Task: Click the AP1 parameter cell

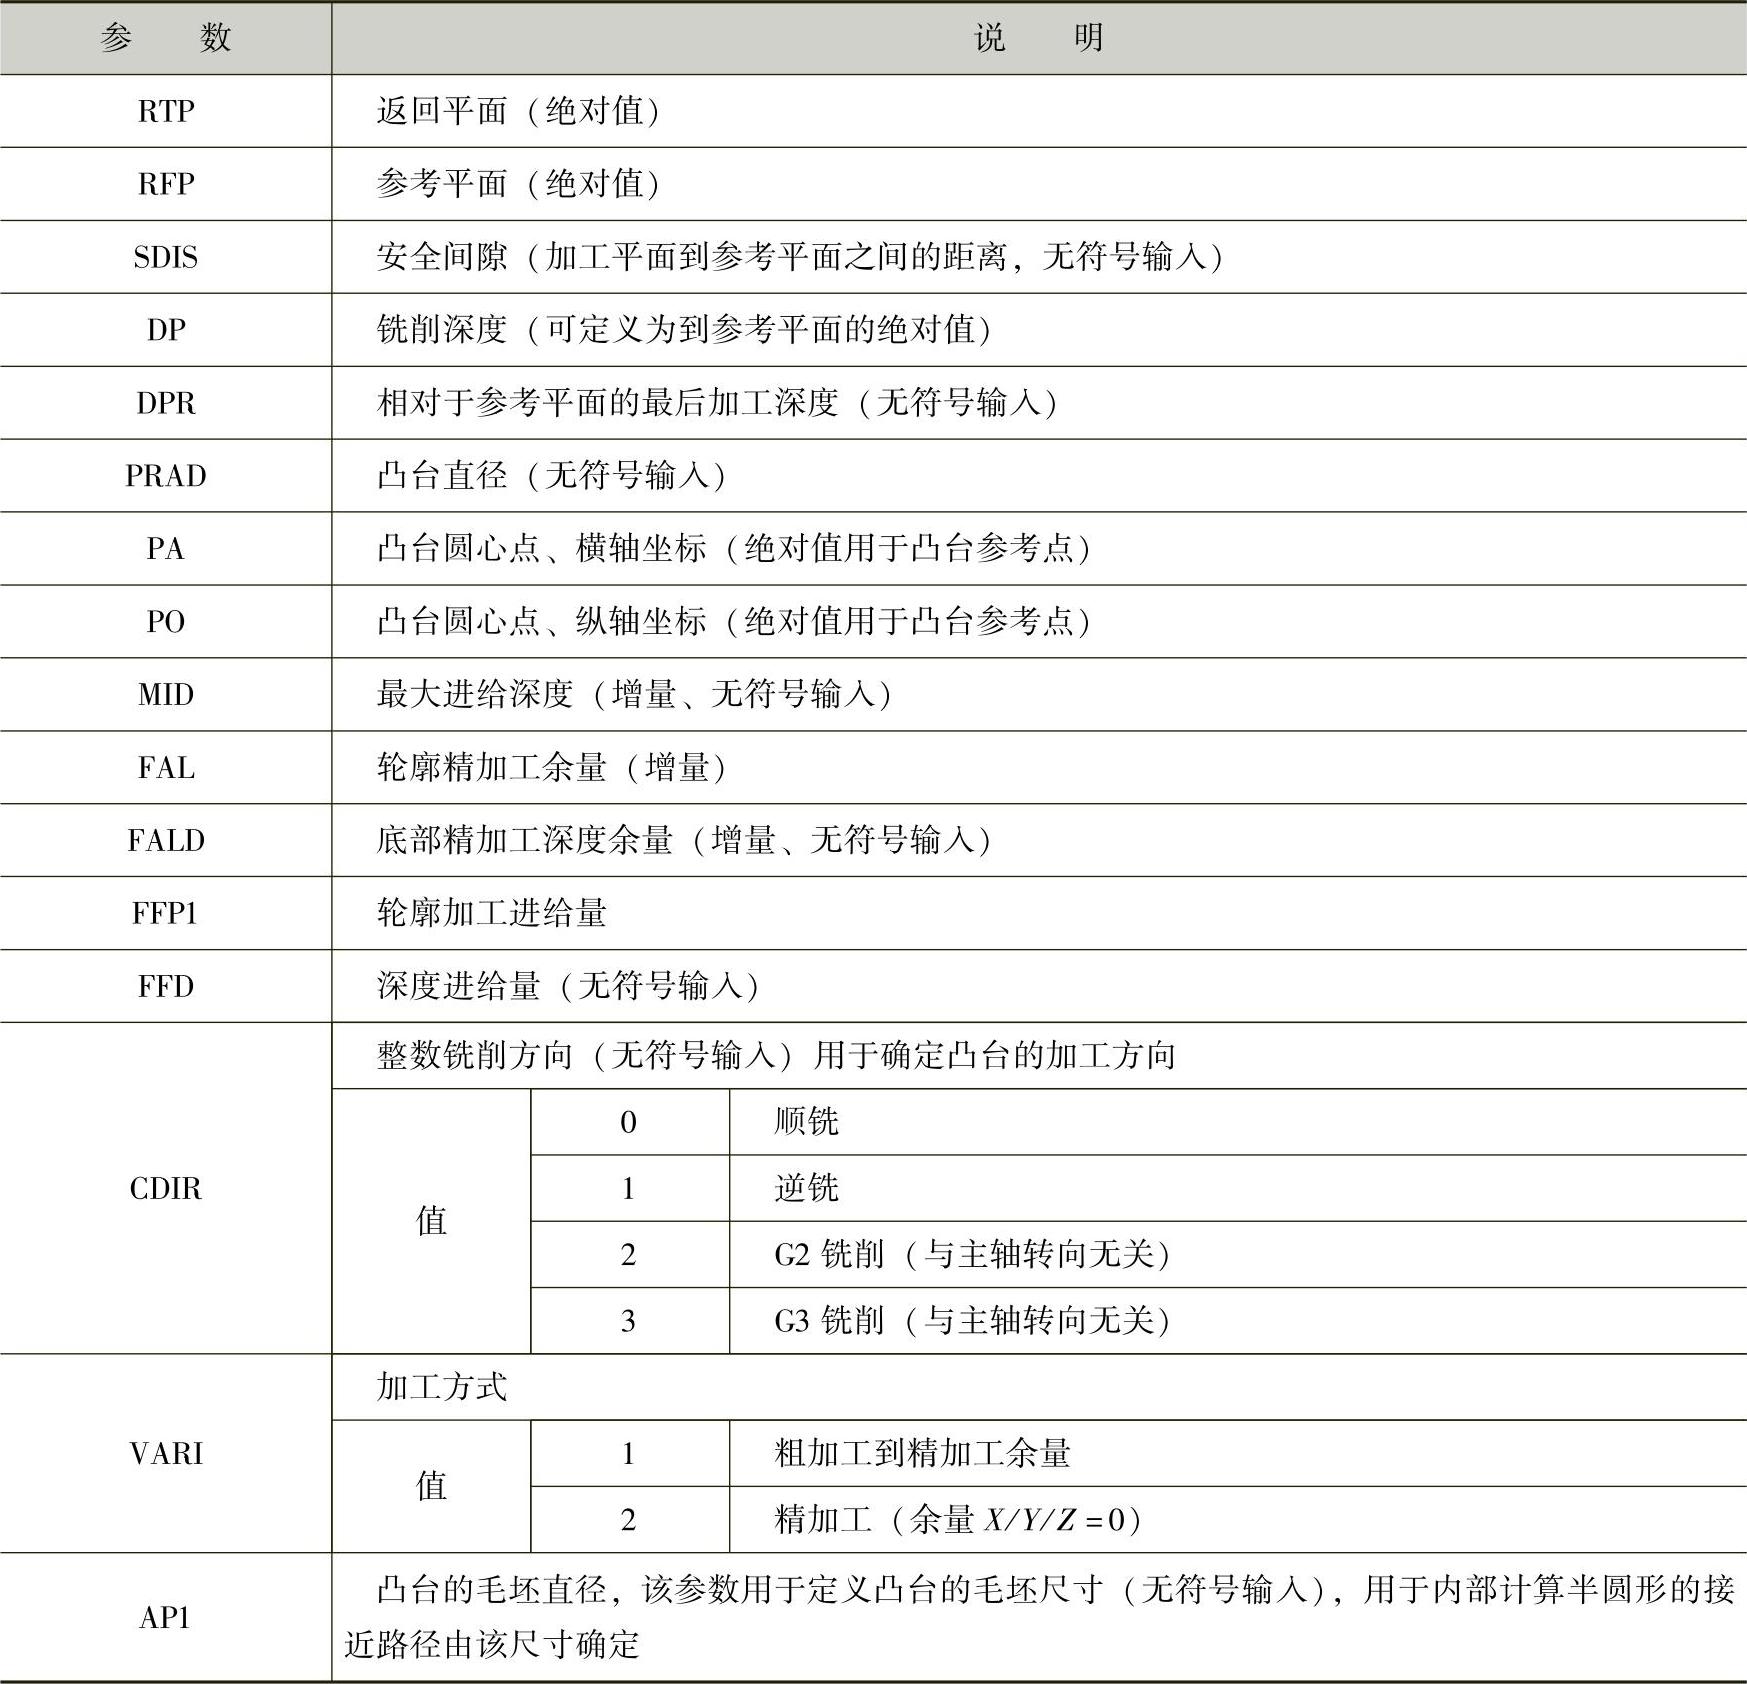Action: 166,1617
